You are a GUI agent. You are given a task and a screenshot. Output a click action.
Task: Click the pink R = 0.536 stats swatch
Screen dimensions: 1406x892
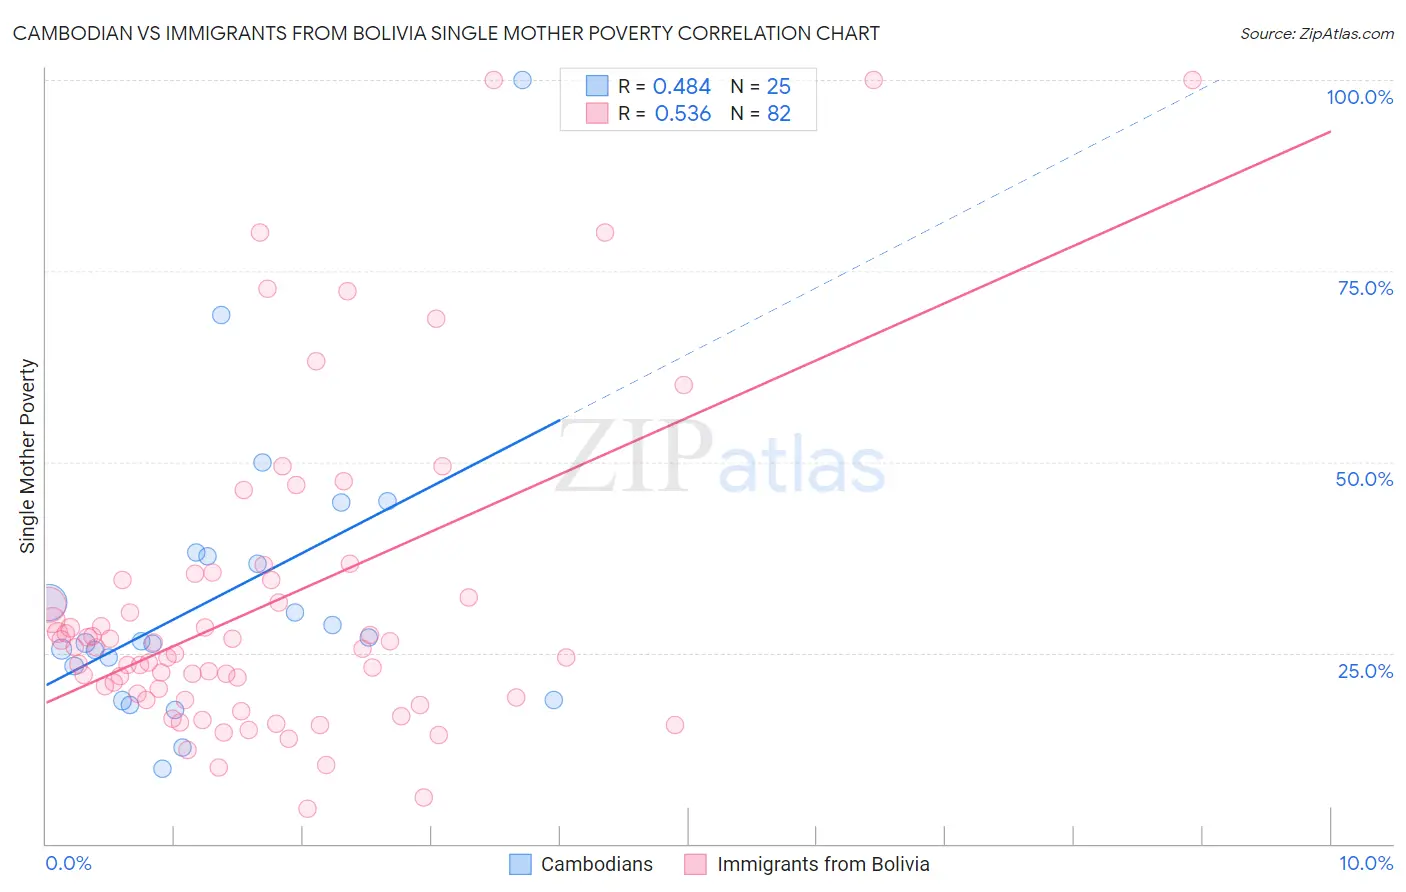tap(597, 113)
